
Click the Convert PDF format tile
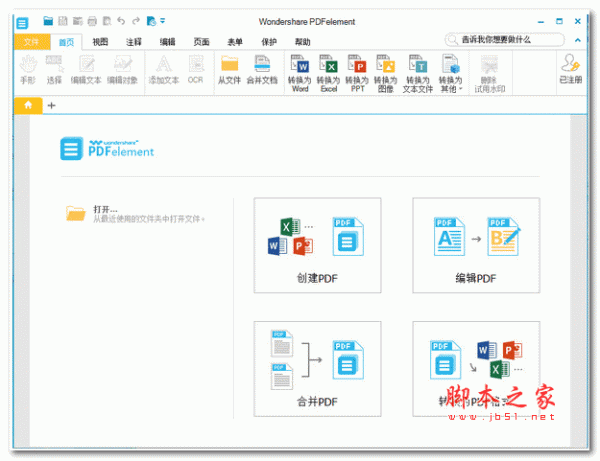click(x=476, y=369)
